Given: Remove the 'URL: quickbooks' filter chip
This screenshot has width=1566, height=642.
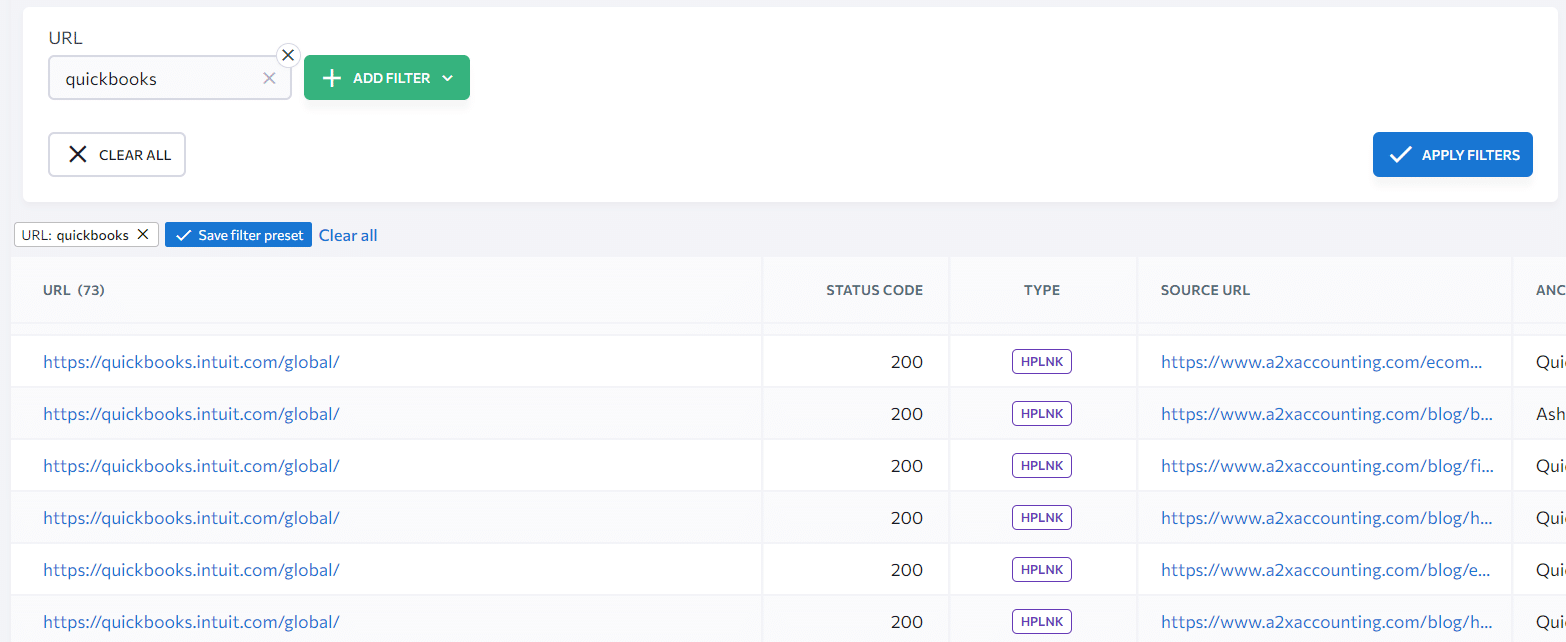Looking at the screenshot, I should coord(142,235).
